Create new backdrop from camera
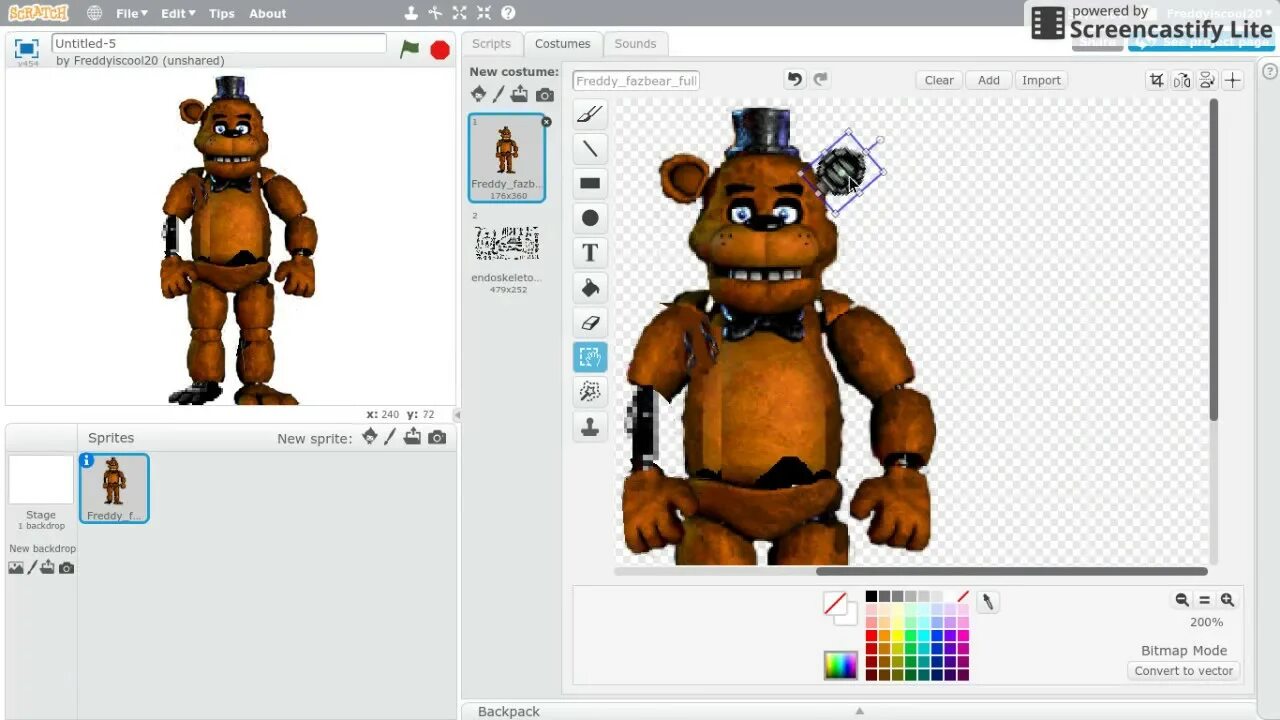 (66, 567)
